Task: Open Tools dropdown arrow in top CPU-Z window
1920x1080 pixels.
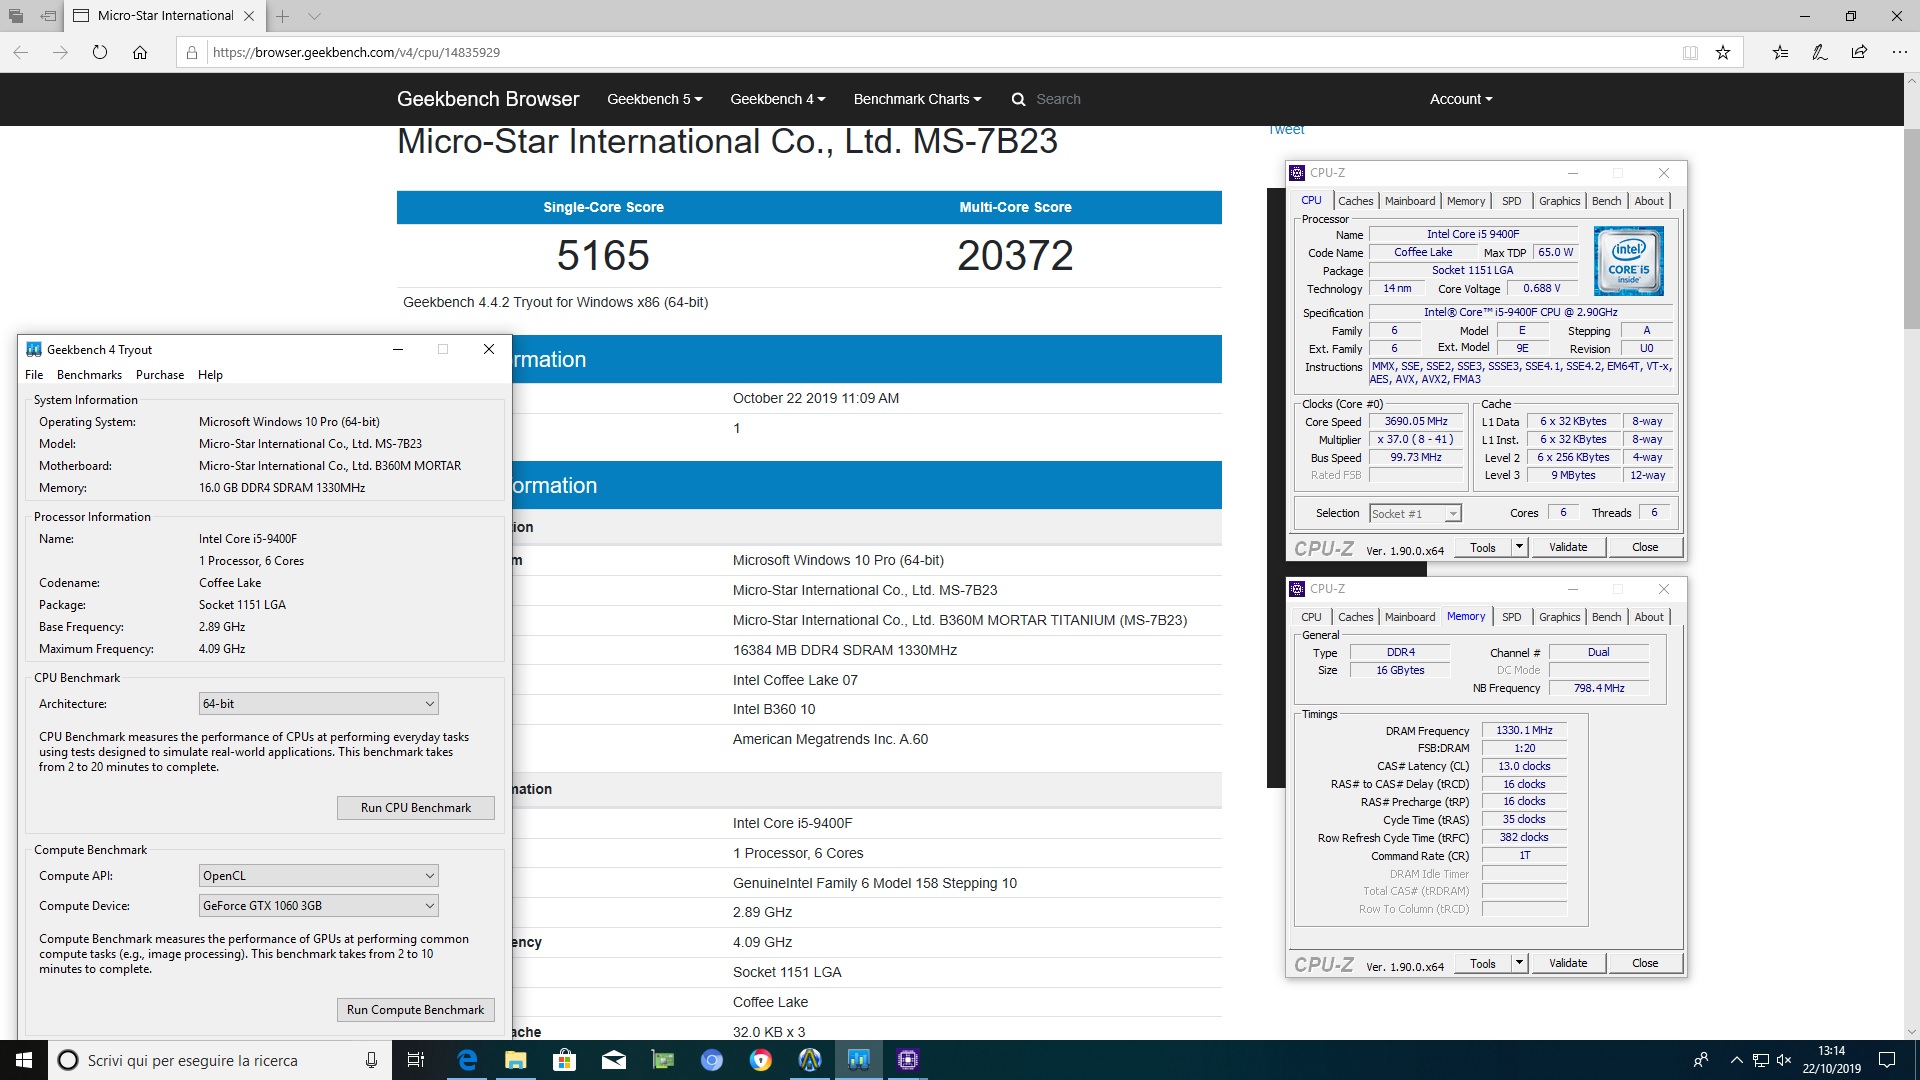Action: coord(1519,547)
